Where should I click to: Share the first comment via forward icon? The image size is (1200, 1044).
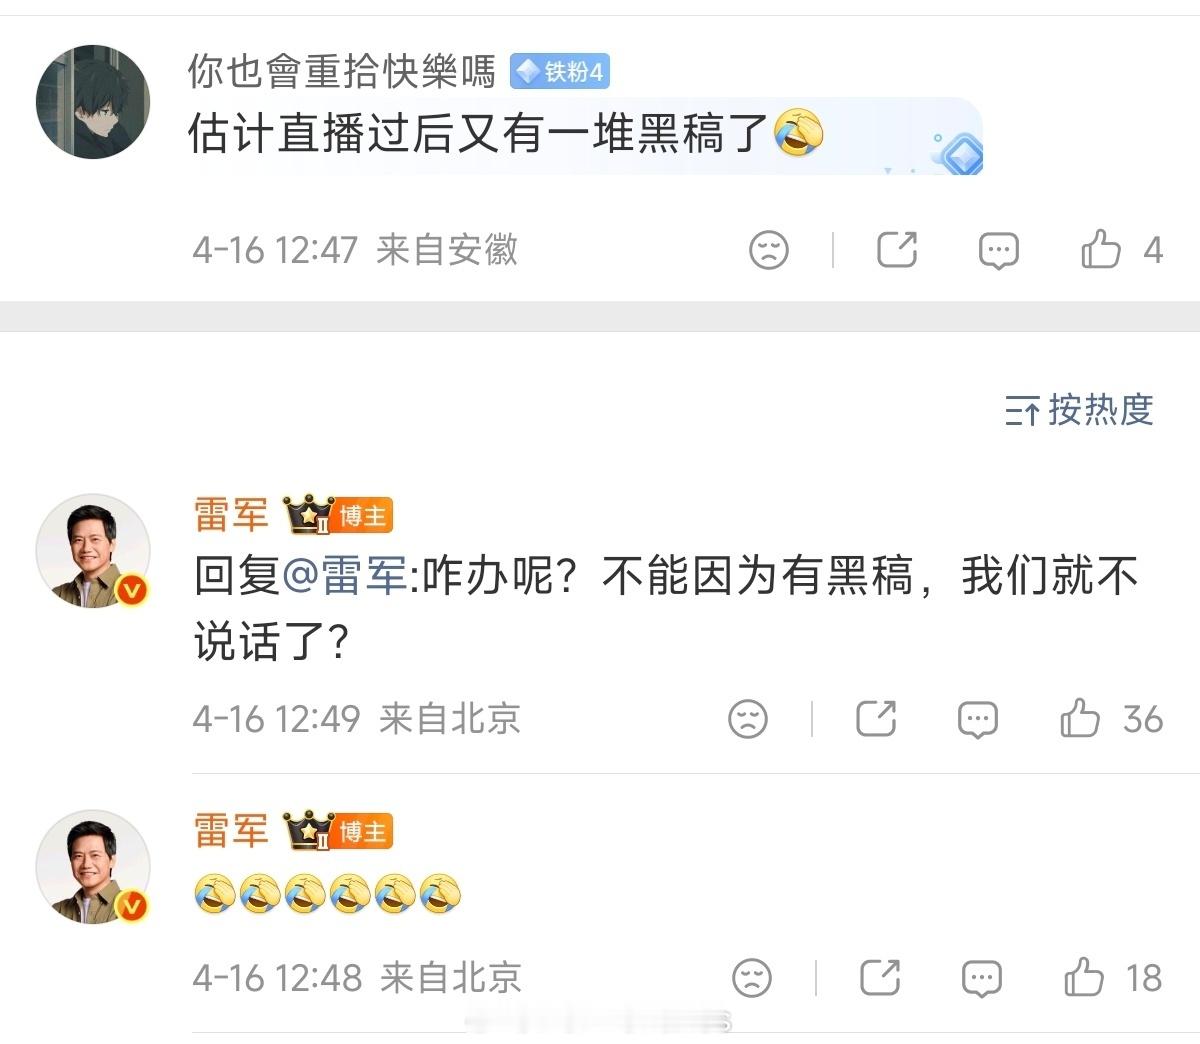pos(897,250)
